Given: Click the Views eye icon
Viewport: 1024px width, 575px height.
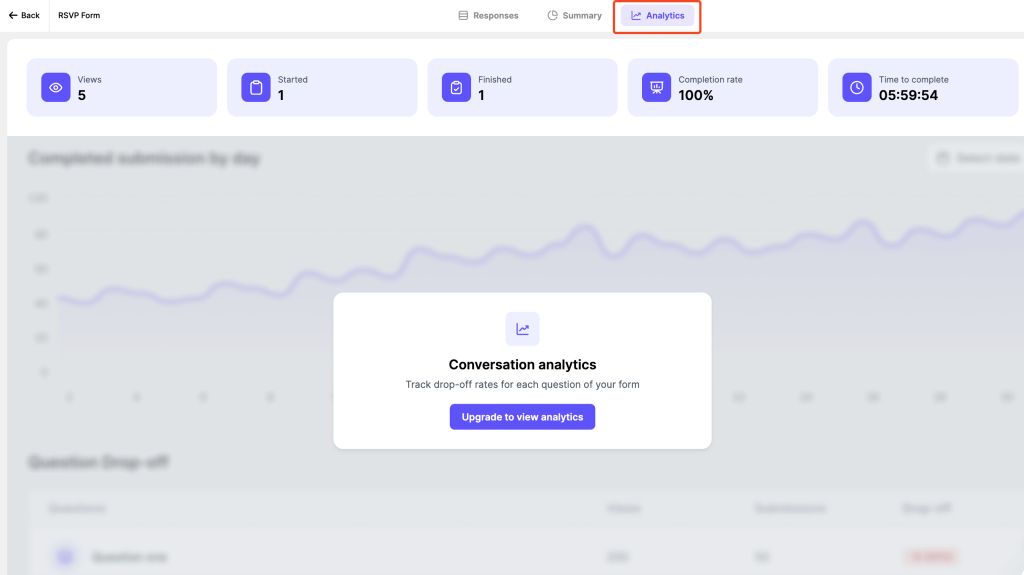Looking at the screenshot, I should pyautogui.click(x=56, y=88).
